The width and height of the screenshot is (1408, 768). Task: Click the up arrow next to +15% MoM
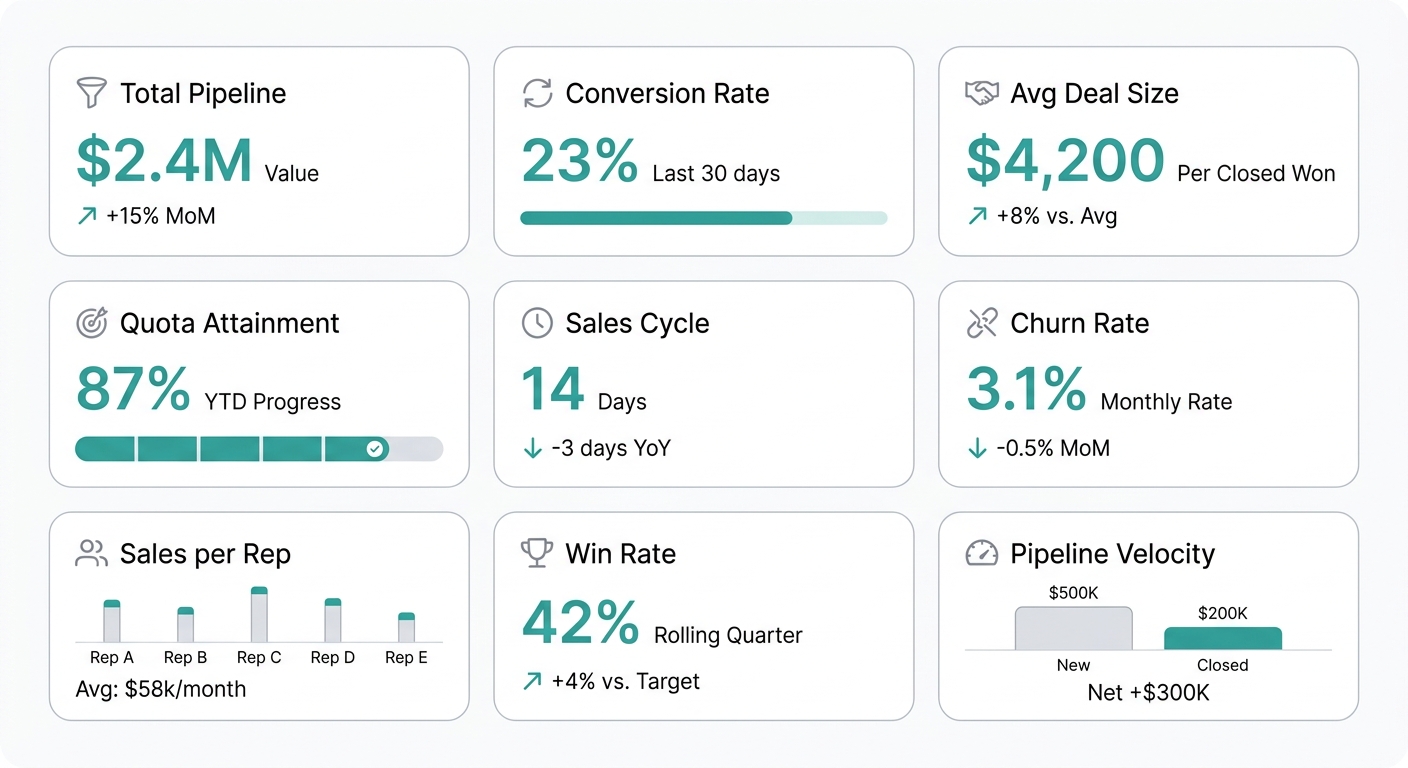click(x=87, y=216)
